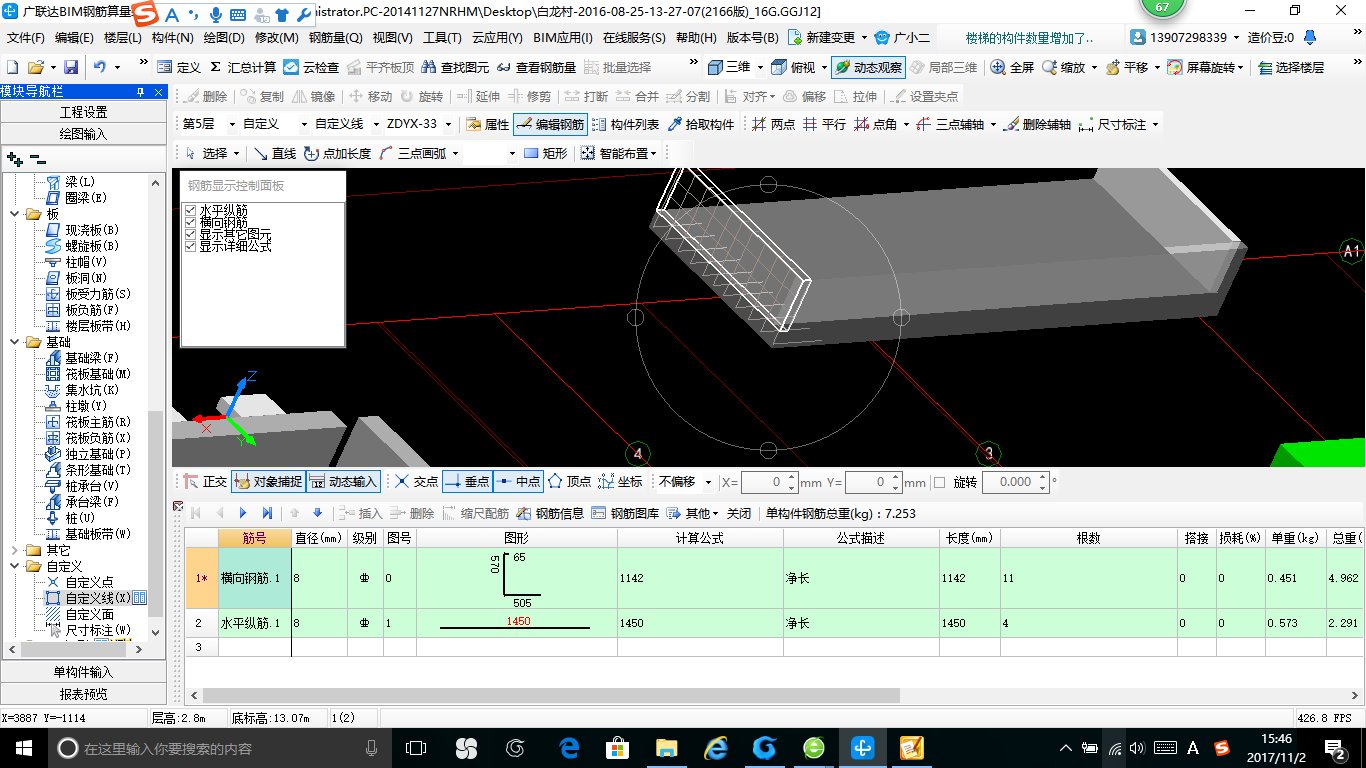
Task: Open the 三维 view dropdown arrow
Action: (x=759, y=67)
